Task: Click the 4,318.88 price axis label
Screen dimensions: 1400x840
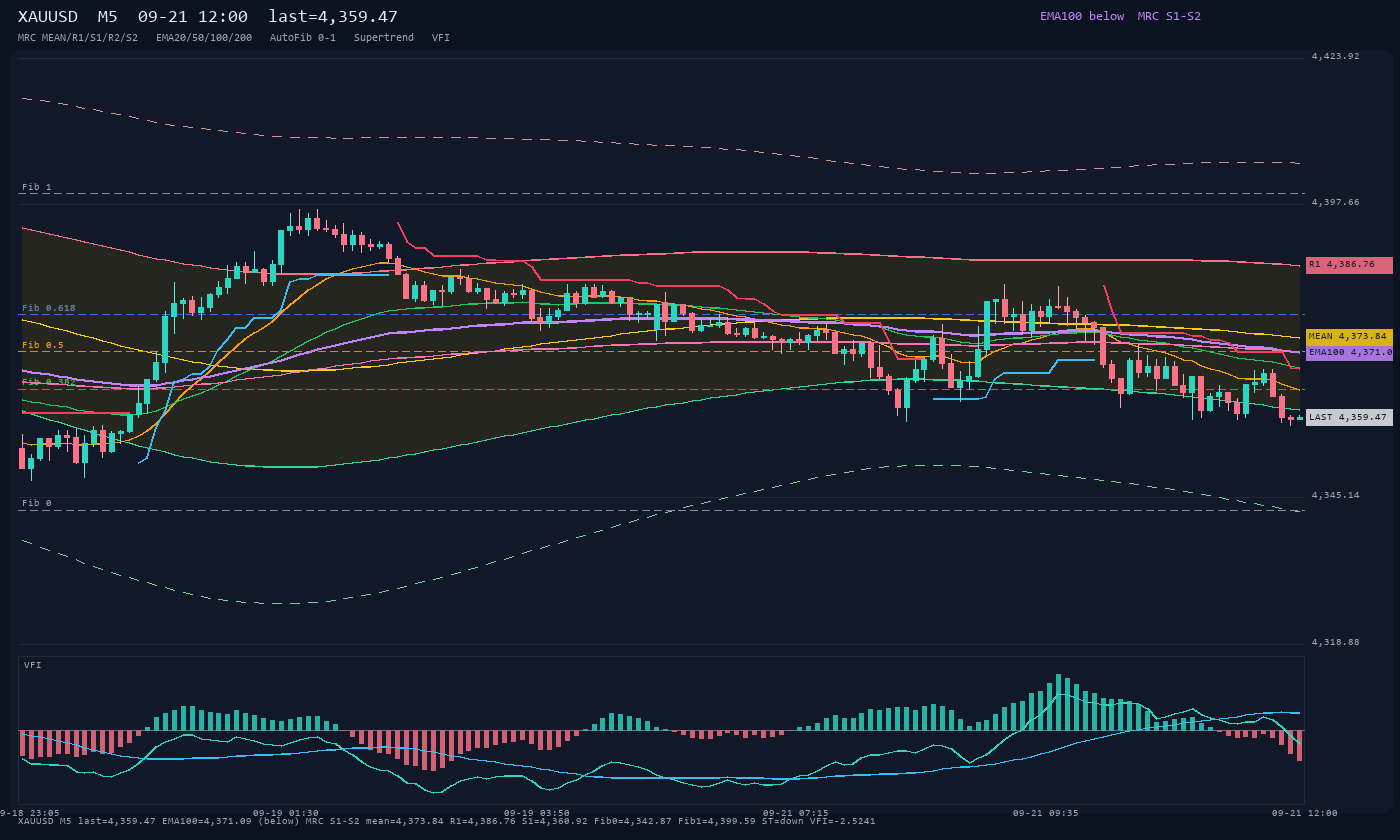Action: (1335, 643)
